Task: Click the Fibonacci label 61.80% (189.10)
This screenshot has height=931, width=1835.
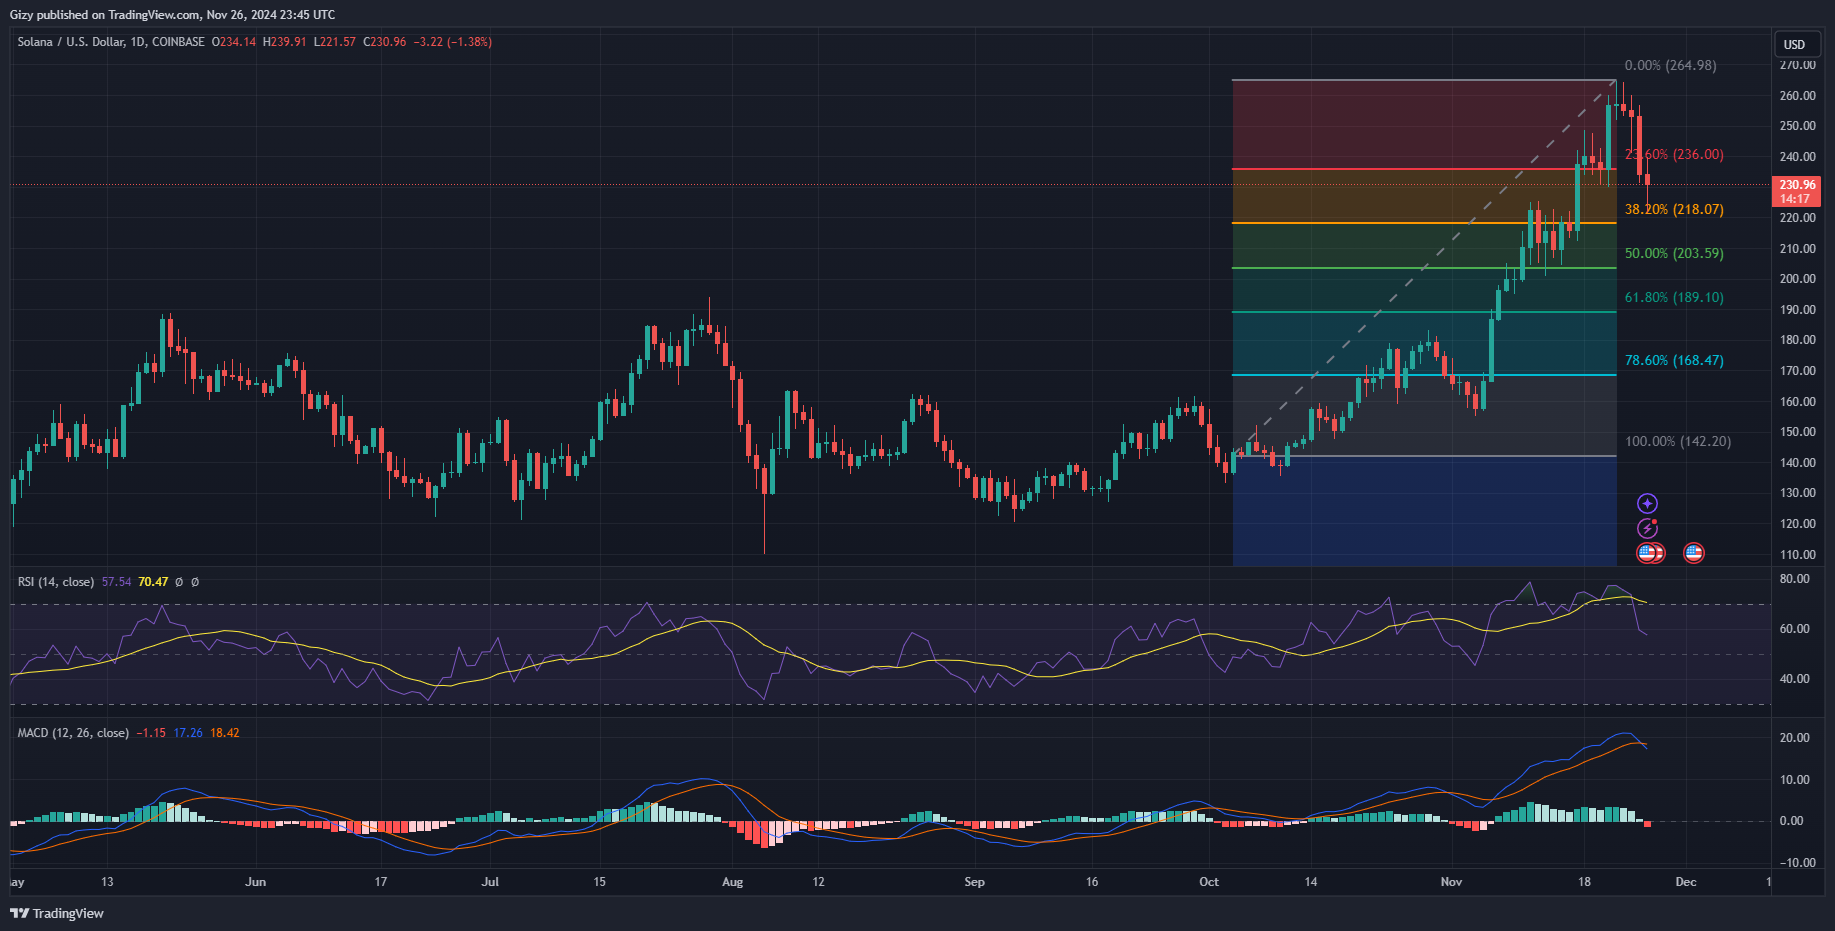Action: click(1674, 297)
